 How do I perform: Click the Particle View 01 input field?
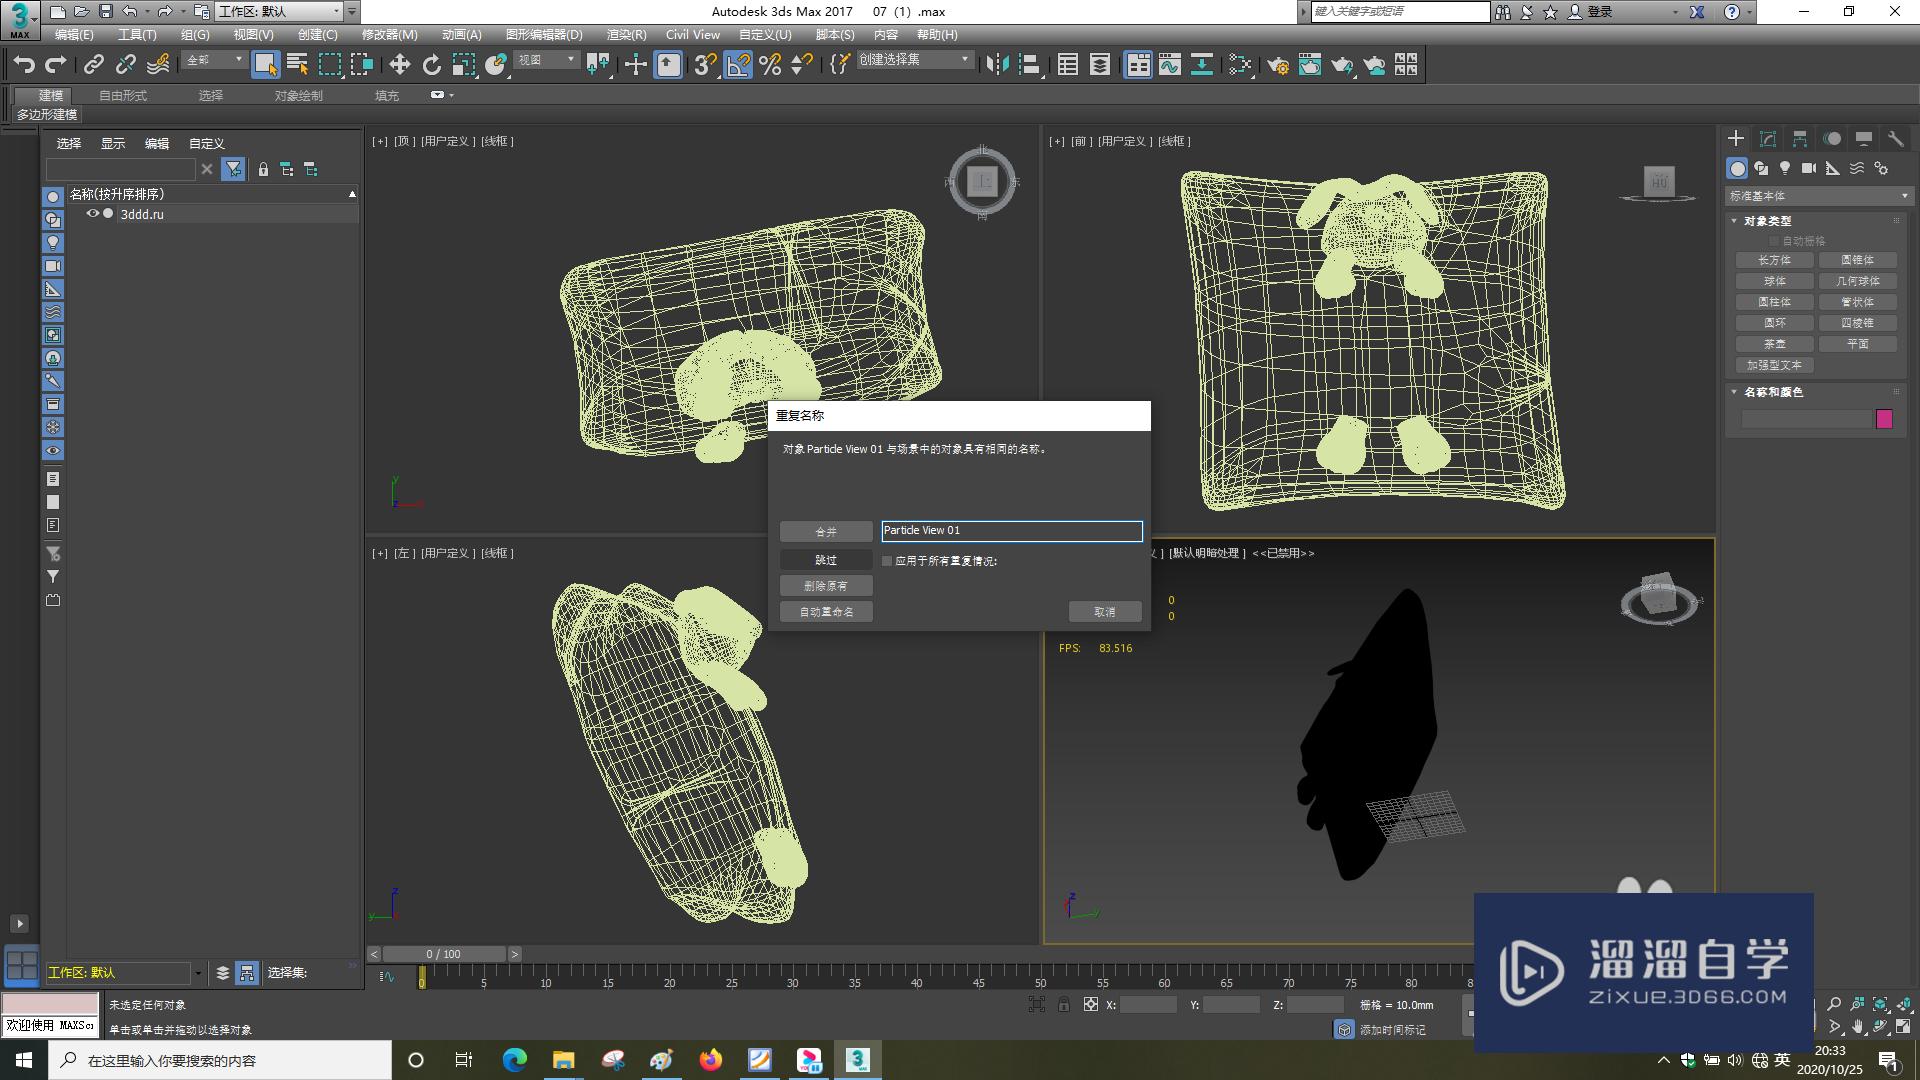coord(1010,529)
